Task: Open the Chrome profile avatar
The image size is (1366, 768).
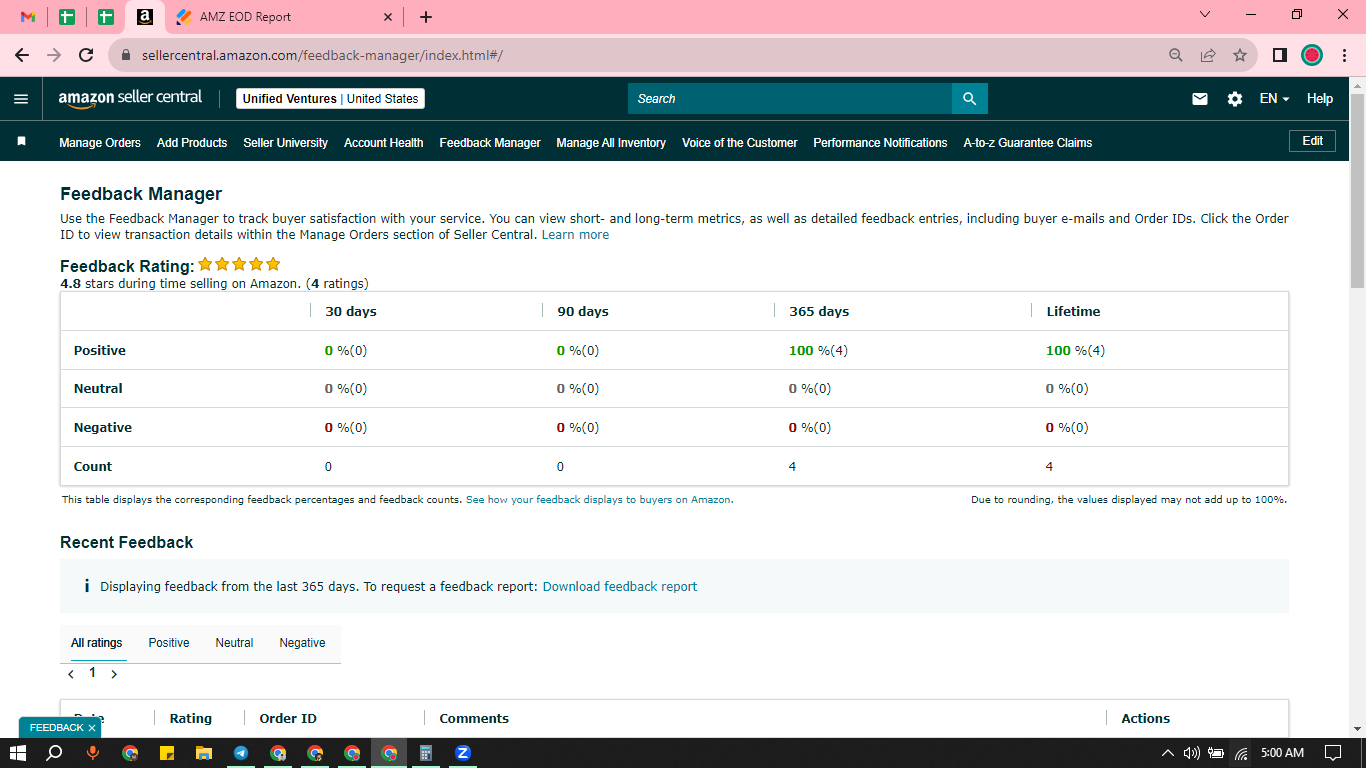Action: (x=1312, y=55)
